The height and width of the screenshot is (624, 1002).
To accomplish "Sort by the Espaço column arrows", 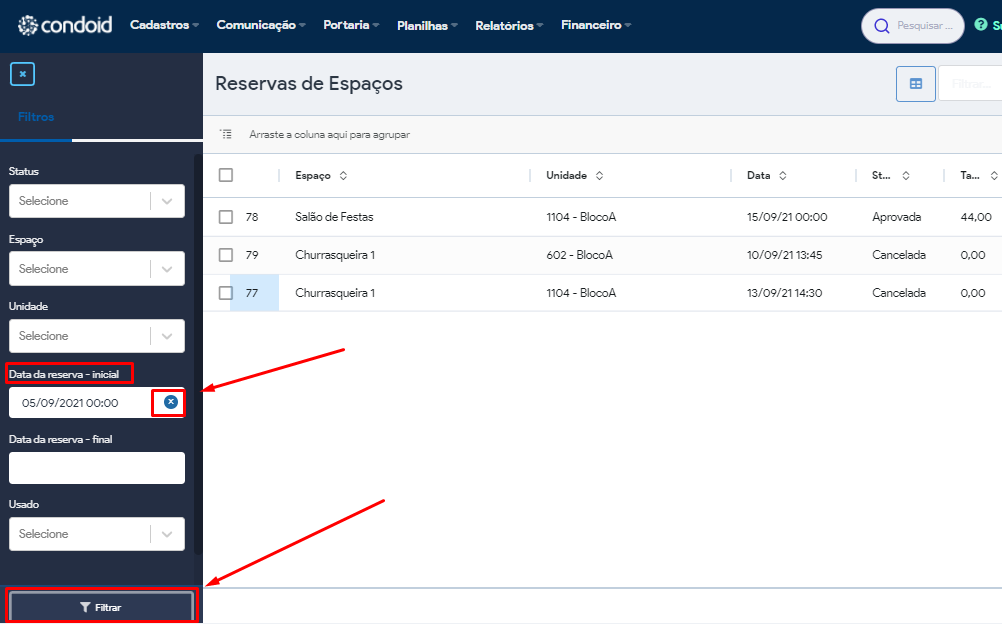I will click(x=343, y=176).
